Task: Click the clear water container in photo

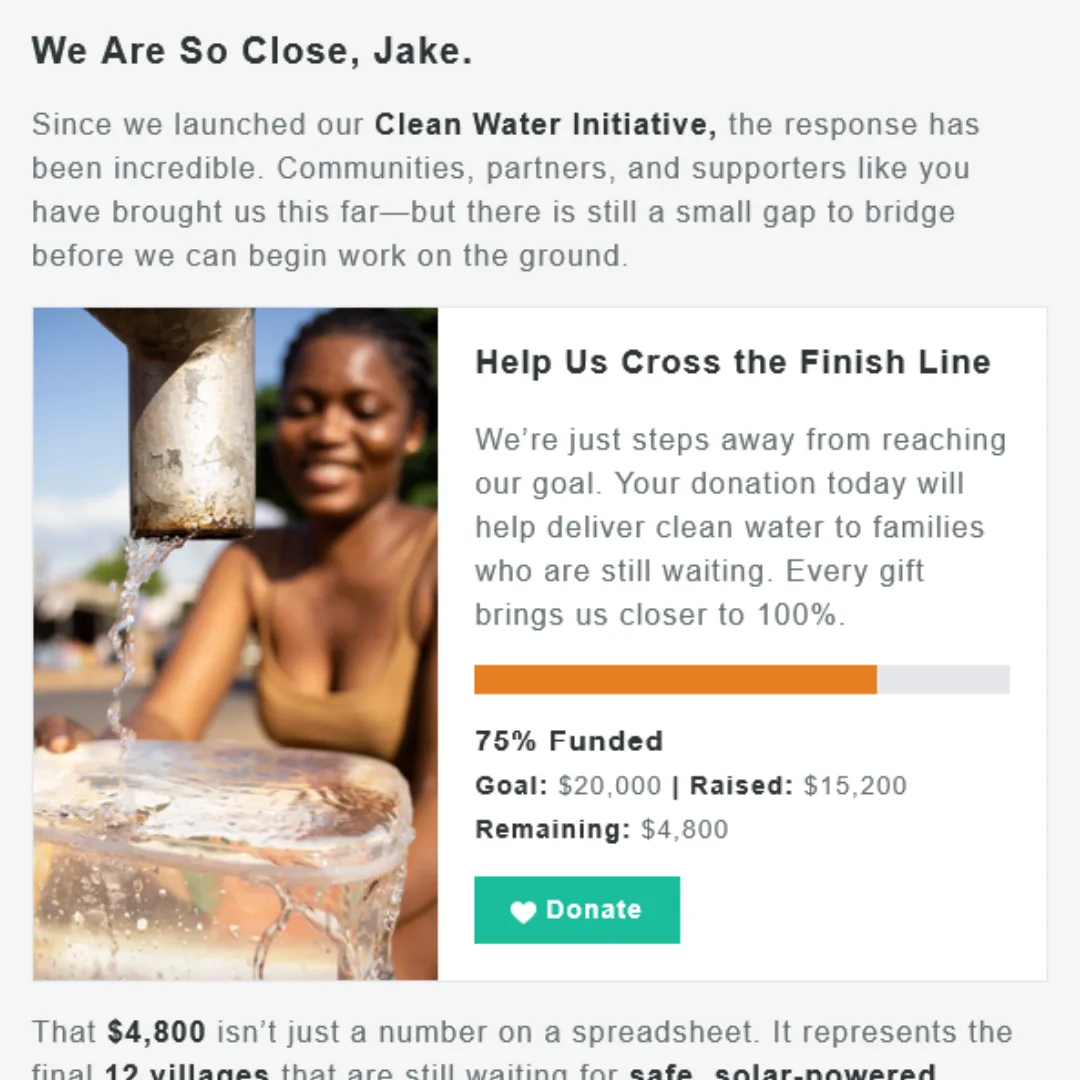Action: pos(220,850)
